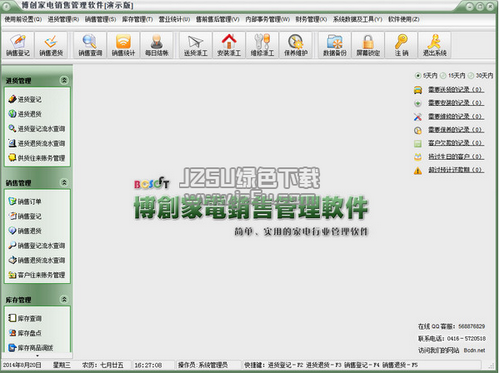Image resolution: width=500 pixels, height=373 pixels.
Task: Open the 销售统计 toolbar button
Action: click(x=123, y=45)
